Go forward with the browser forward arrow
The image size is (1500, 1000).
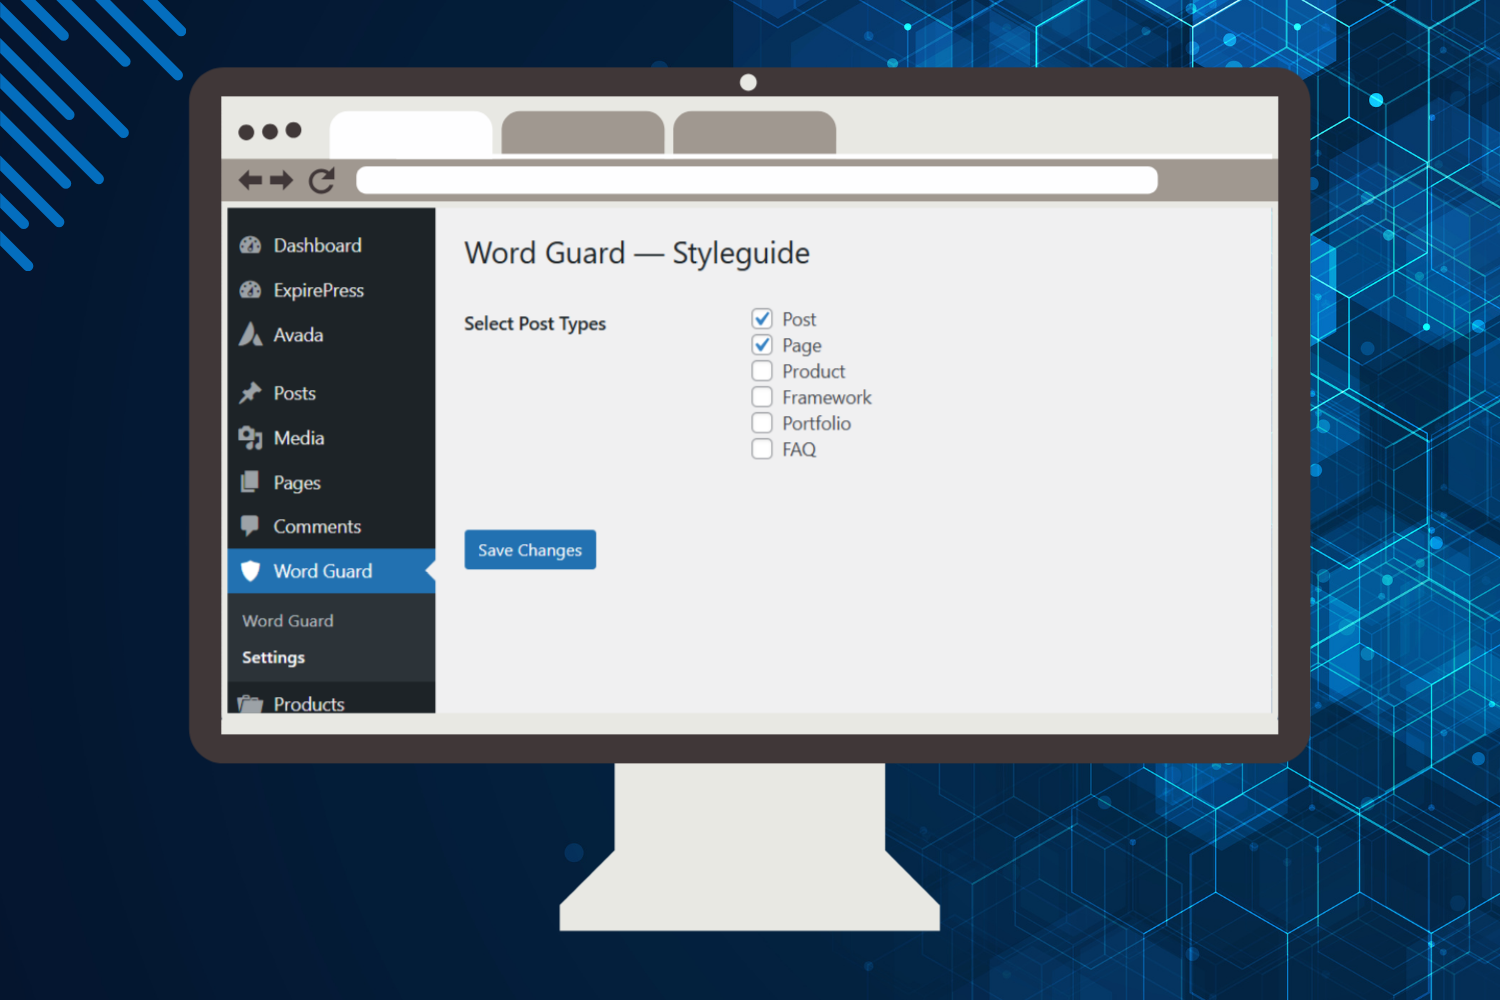282,180
